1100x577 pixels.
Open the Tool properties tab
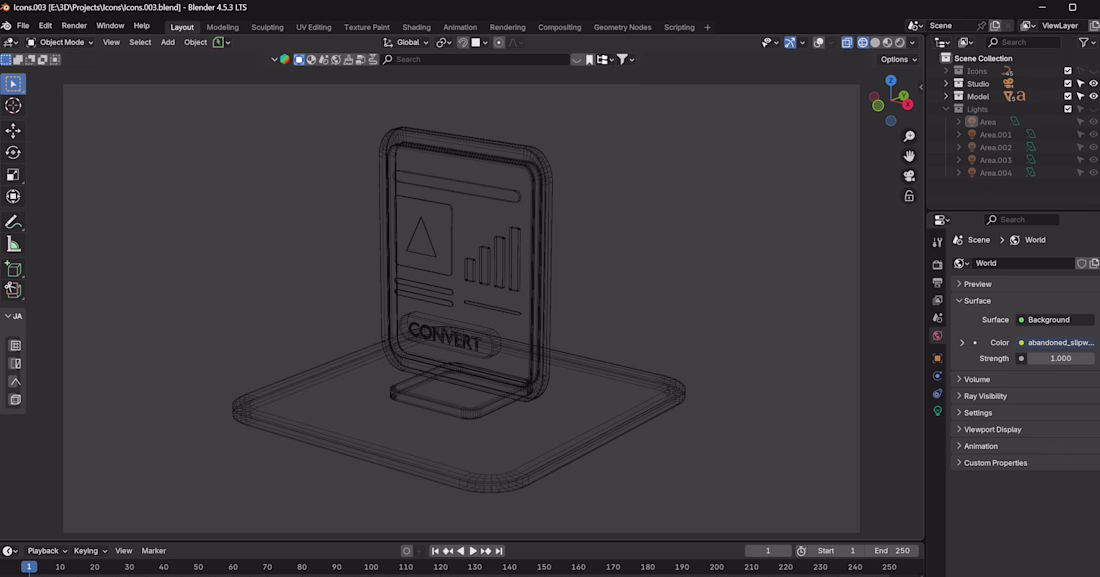point(937,242)
